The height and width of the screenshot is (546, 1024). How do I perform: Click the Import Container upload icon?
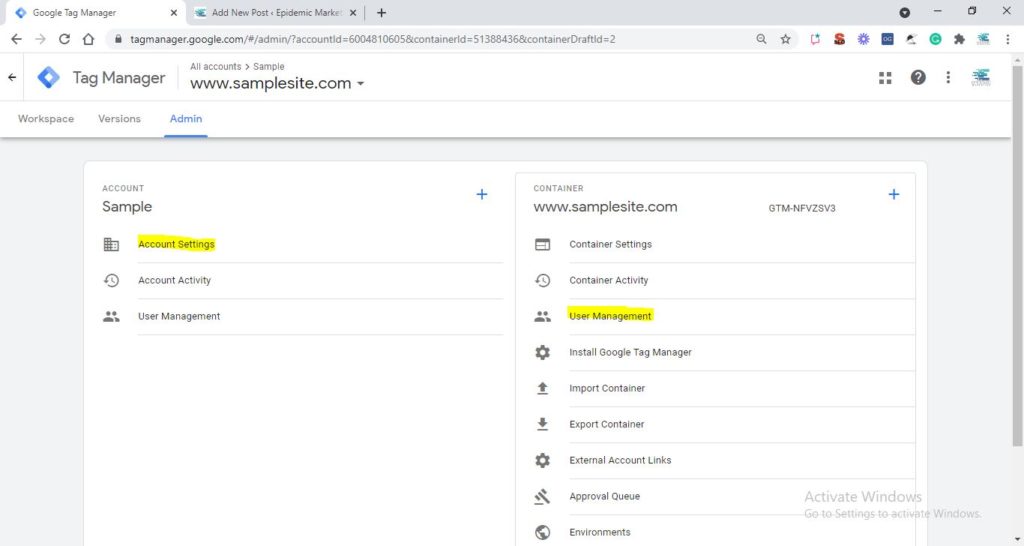pyautogui.click(x=542, y=389)
